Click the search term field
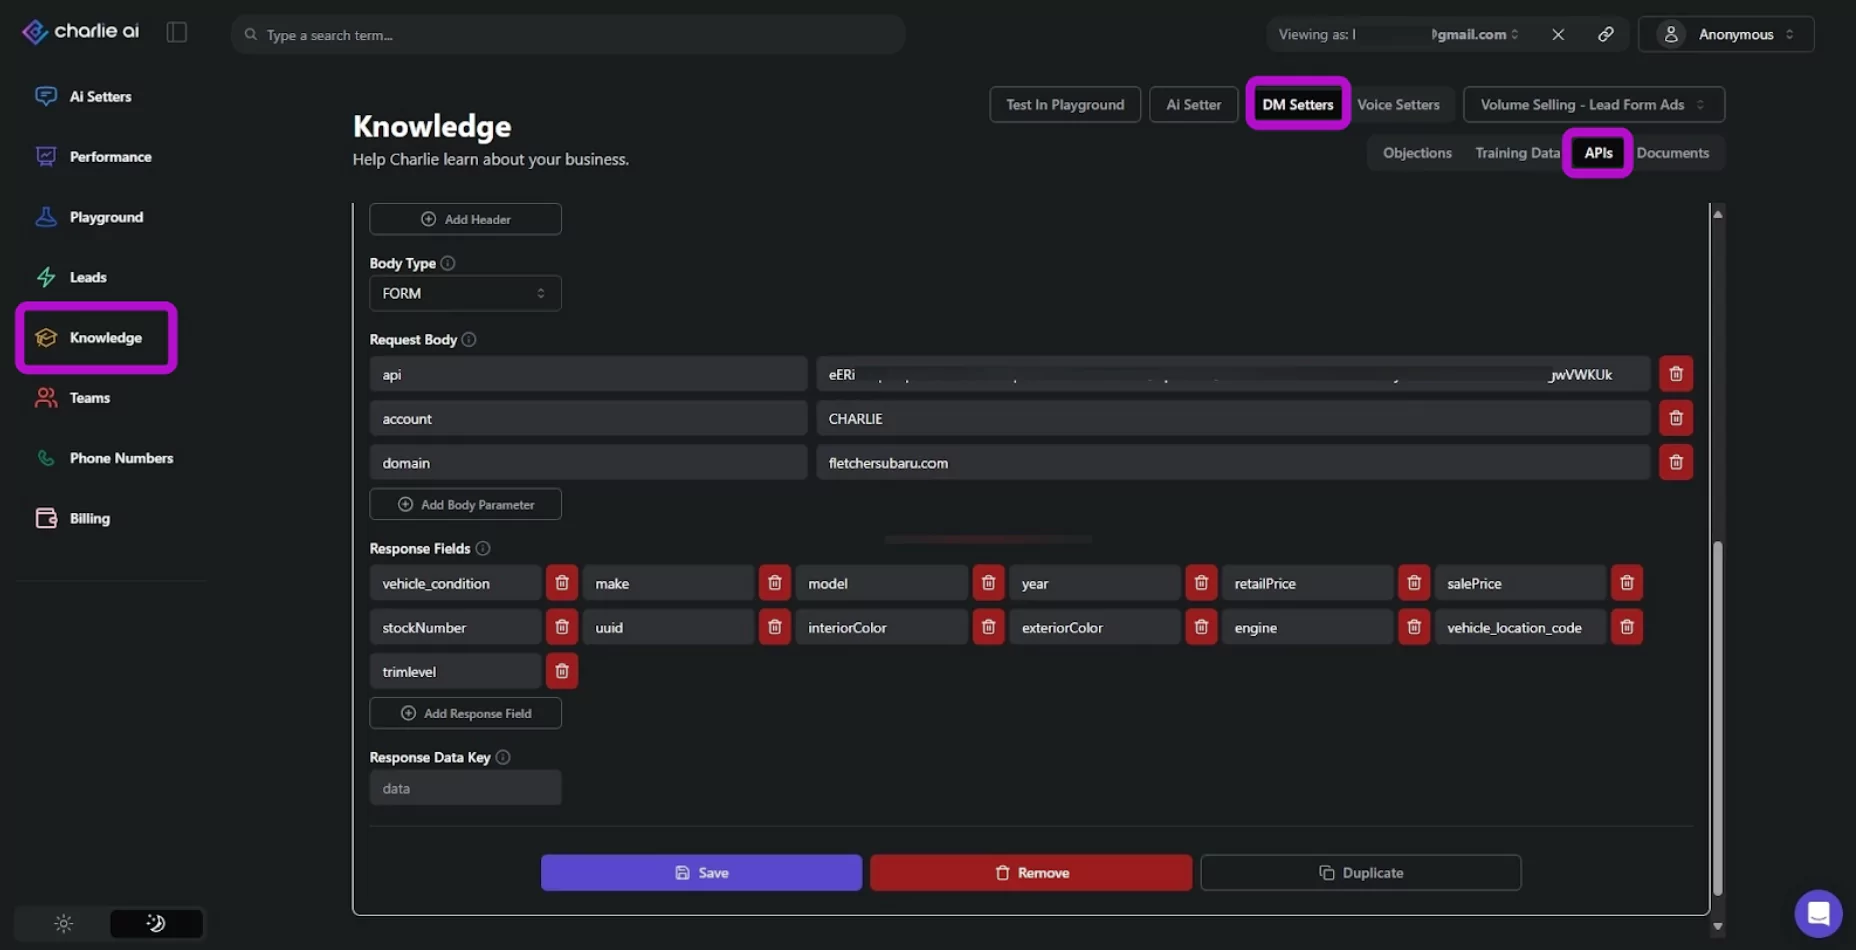The height and width of the screenshot is (950, 1856). tap(568, 34)
